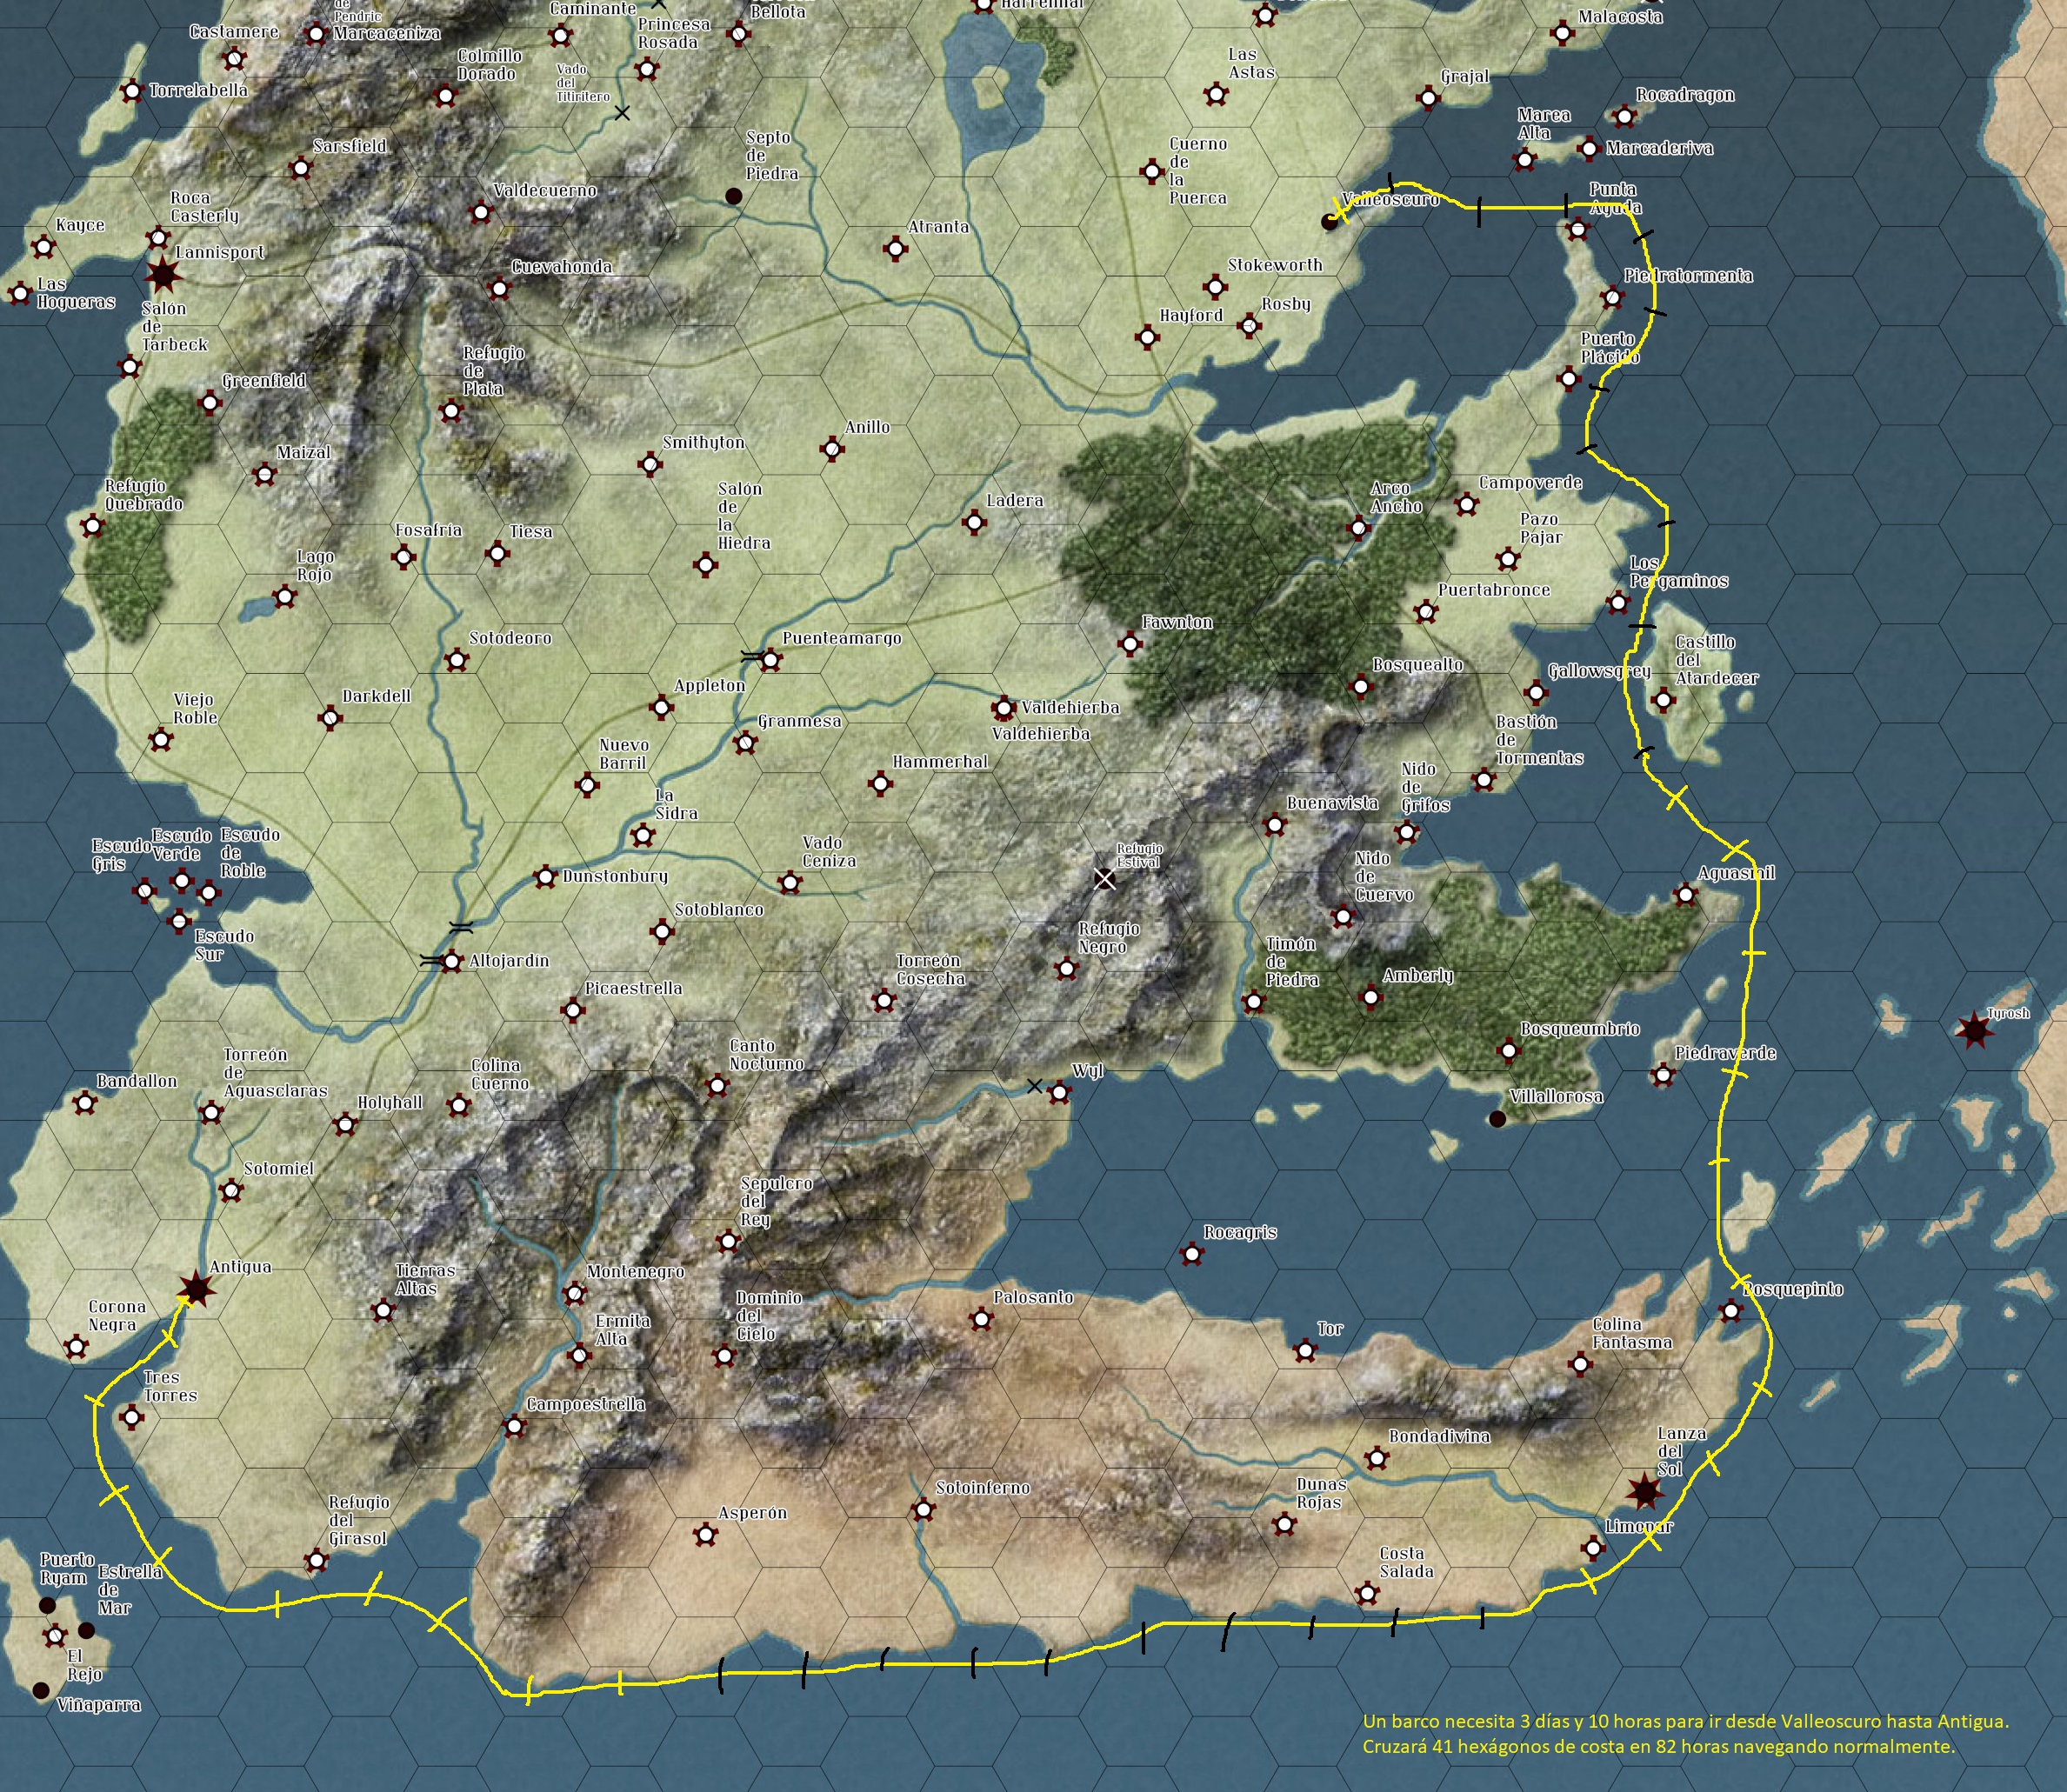This screenshot has height=1792, width=2067.
Task: Select the Picaestrella castle marker
Action: click(572, 1010)
